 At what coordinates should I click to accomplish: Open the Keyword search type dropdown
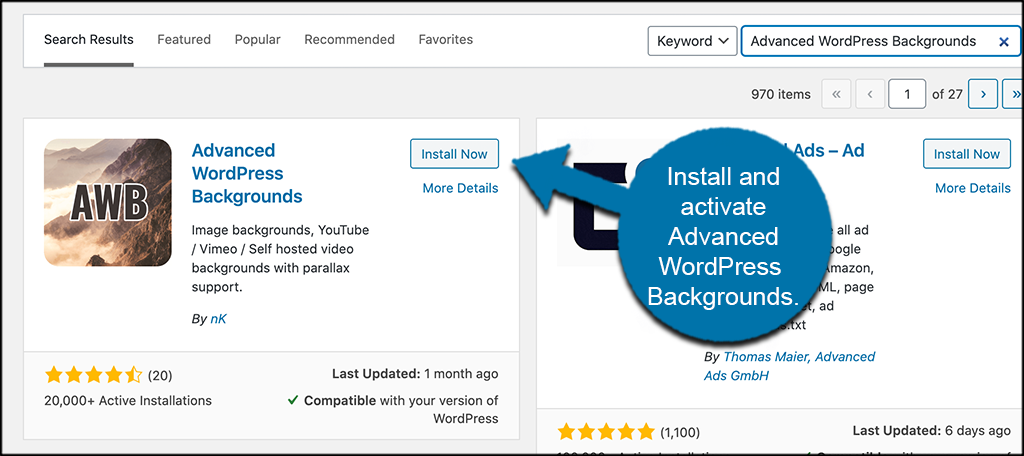pyautogui.click(x=692, y=42)
